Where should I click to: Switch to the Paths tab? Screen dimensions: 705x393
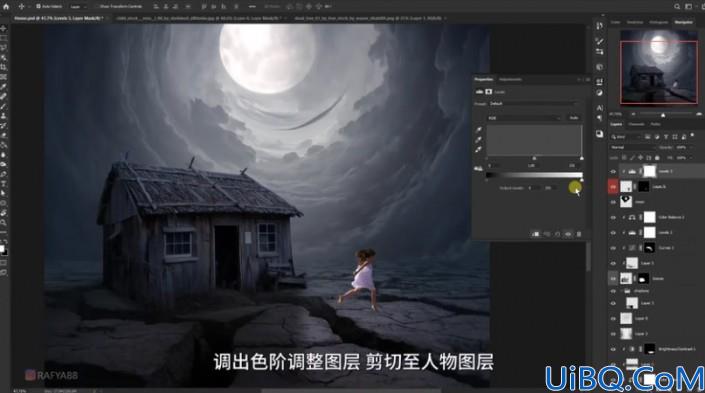(x=656, y=125)
